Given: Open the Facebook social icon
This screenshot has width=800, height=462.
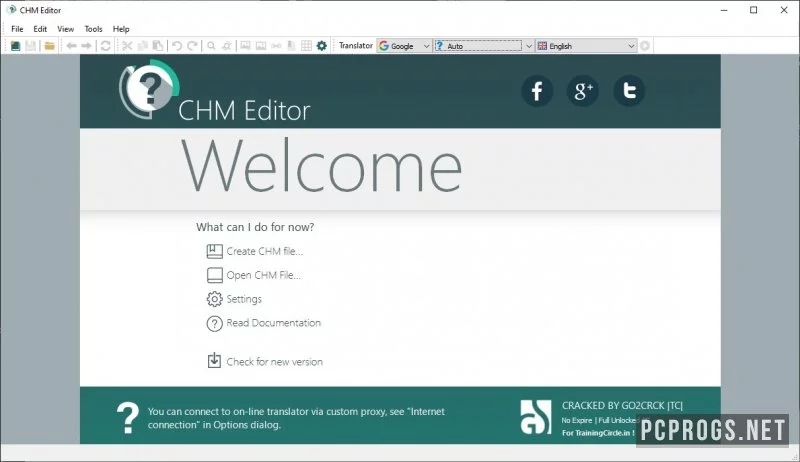Looking at the screenshot, I should pos(537,91).
